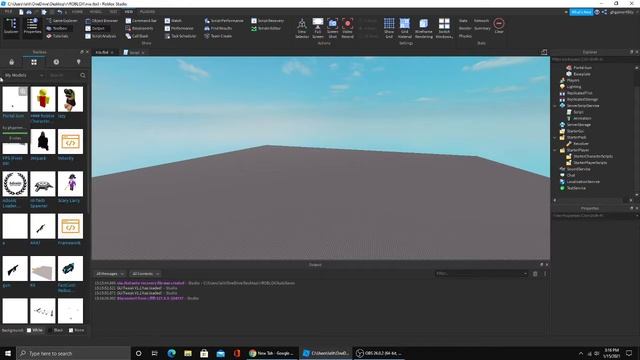Viewport: 640px width, 360px height.
Task: Open the Explorer panel button in ribbon
Action: pos(11,27)
